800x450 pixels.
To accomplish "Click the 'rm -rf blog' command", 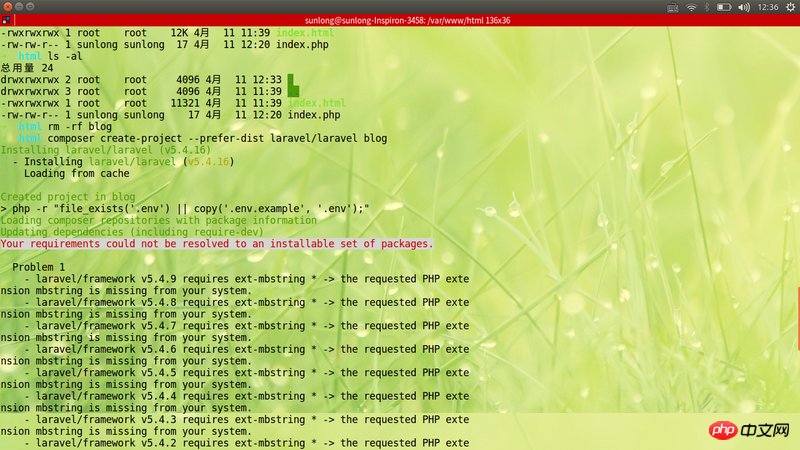I will tap(80, 127).
